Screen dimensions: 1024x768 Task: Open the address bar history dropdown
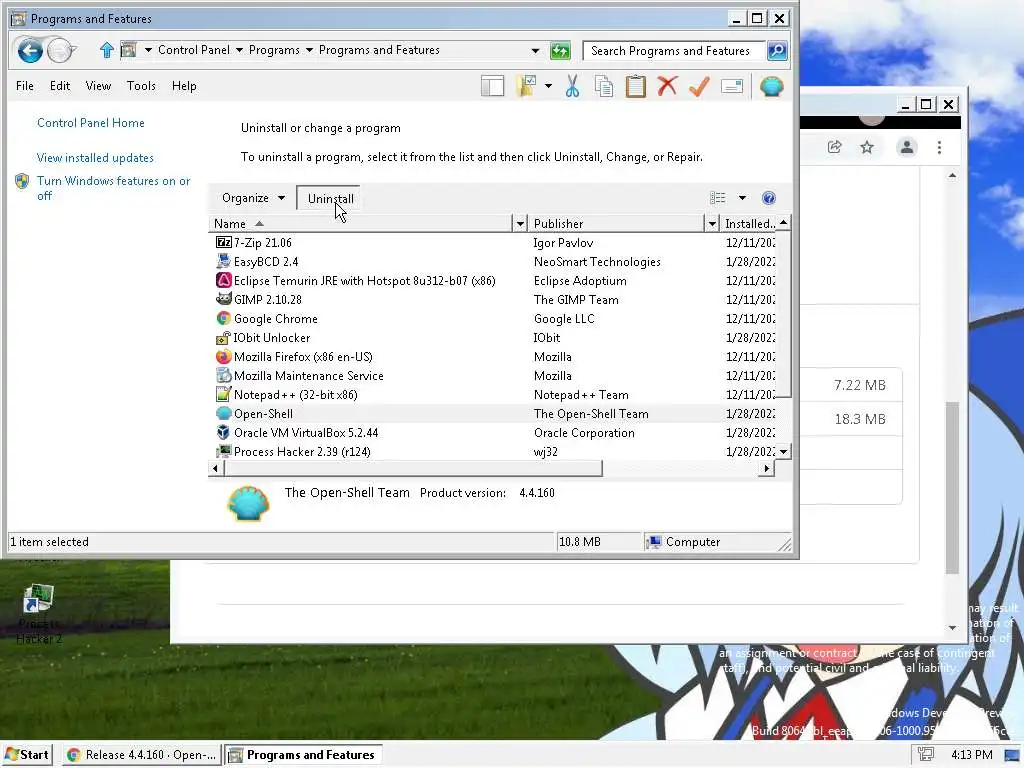click(535, 50)
